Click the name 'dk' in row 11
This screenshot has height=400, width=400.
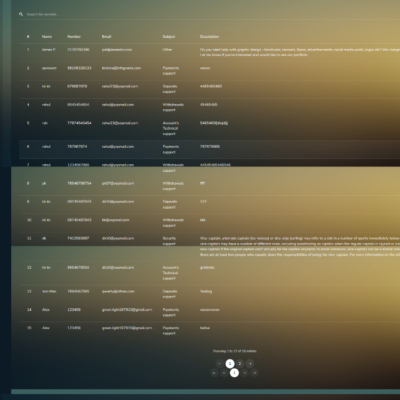click(44, 238)
